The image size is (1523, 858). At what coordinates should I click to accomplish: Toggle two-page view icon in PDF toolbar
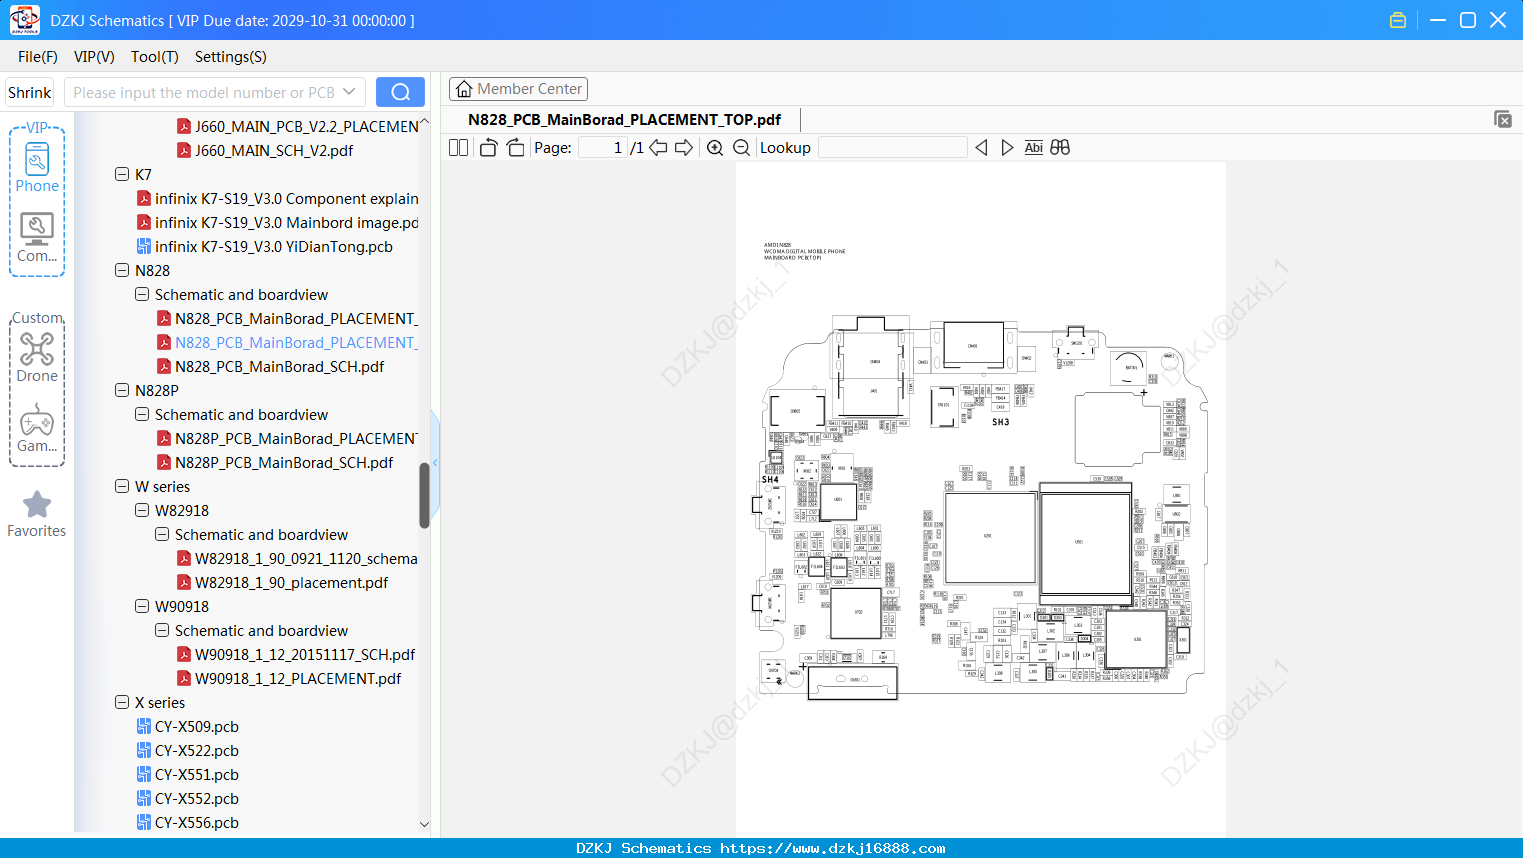tap(458, 148)
